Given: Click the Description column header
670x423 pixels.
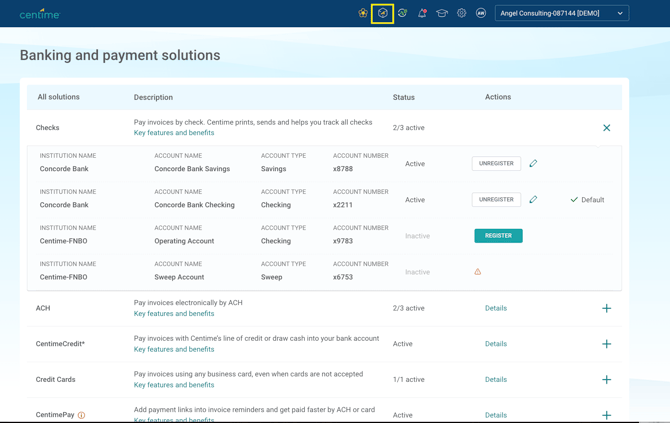Looking at the screenshot, I should [x=153, y=97].
